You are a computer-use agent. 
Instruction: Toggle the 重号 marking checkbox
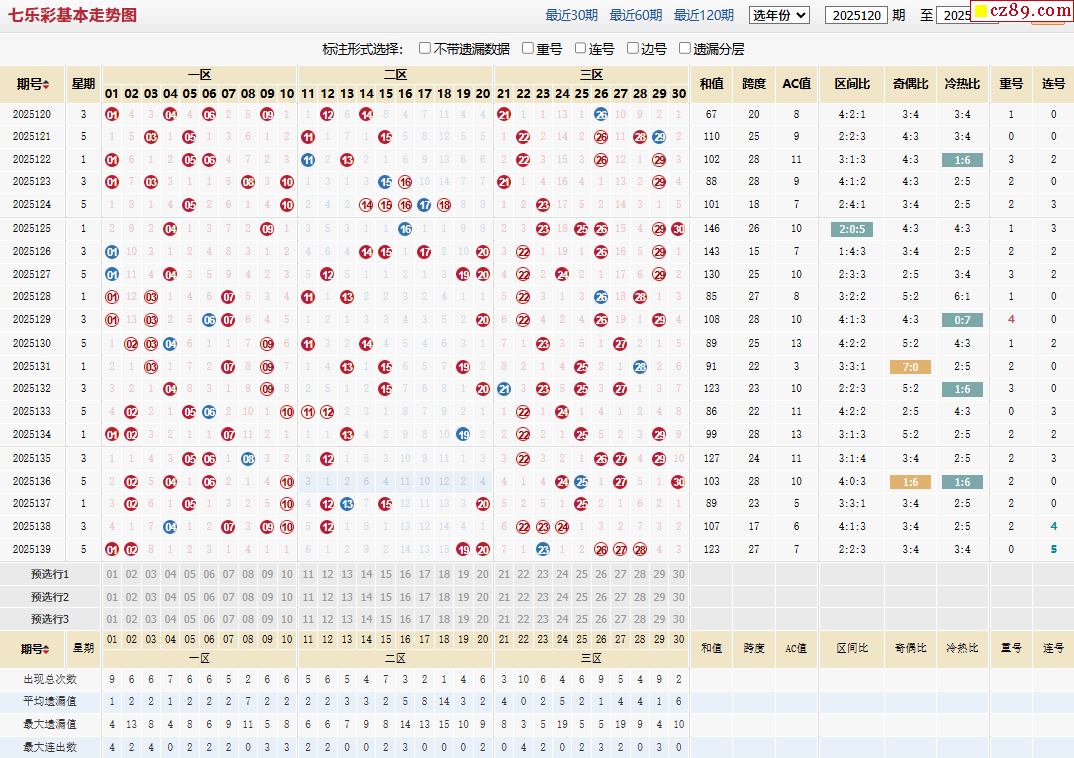coord(527,48)
